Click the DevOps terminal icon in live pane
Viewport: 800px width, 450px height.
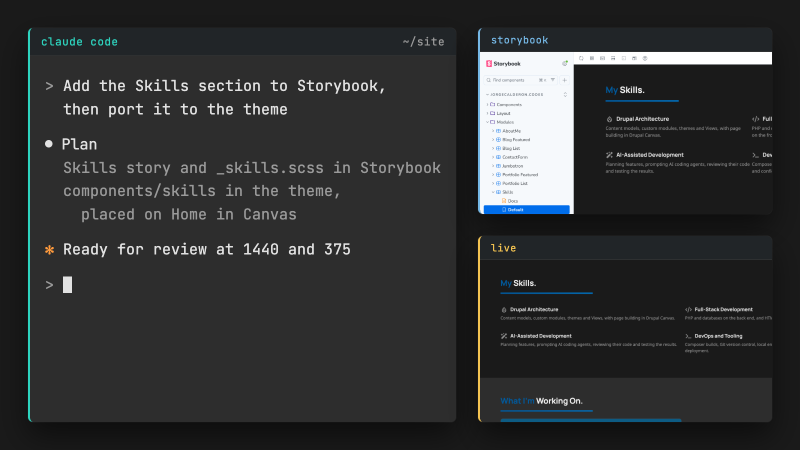[x=688, y=336]
